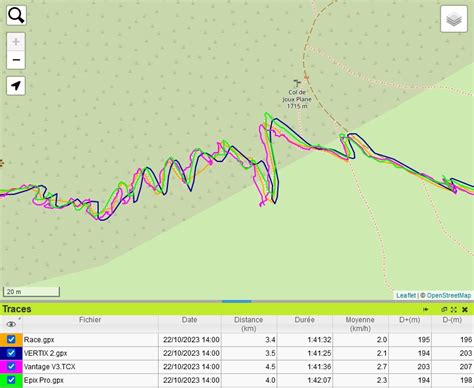Click Race.gpx distance value 3.4
This screenshot has width=474, height=388.
click(x=270, y=340)
